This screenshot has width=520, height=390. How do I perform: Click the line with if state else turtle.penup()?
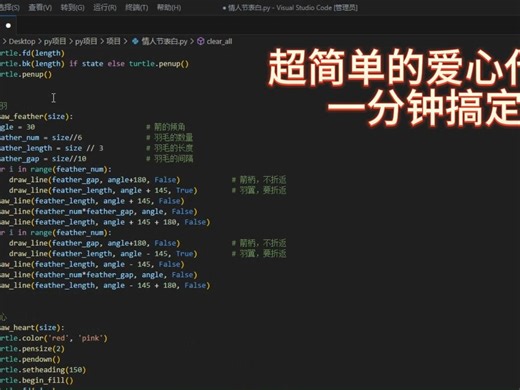[94, 64]
